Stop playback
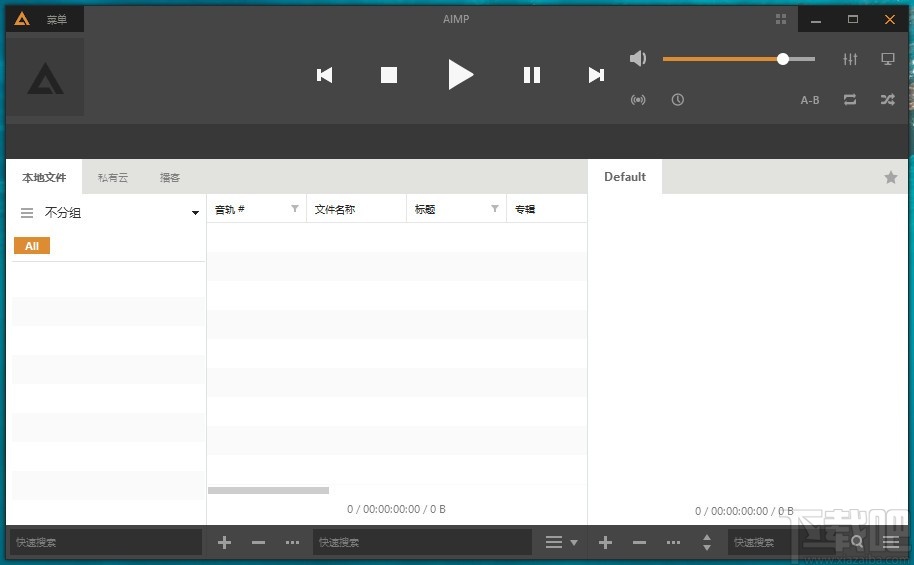 tap(389, 75)
